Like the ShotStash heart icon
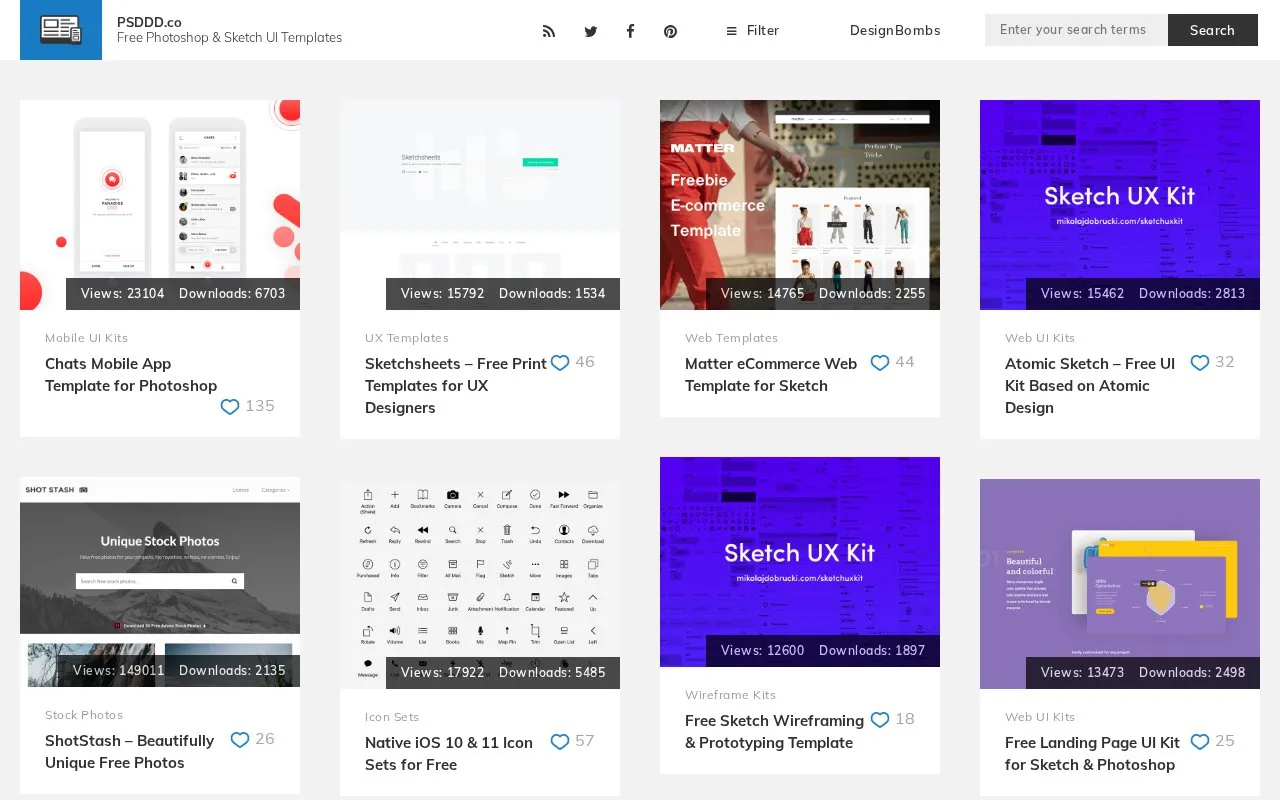 [240, 740]
